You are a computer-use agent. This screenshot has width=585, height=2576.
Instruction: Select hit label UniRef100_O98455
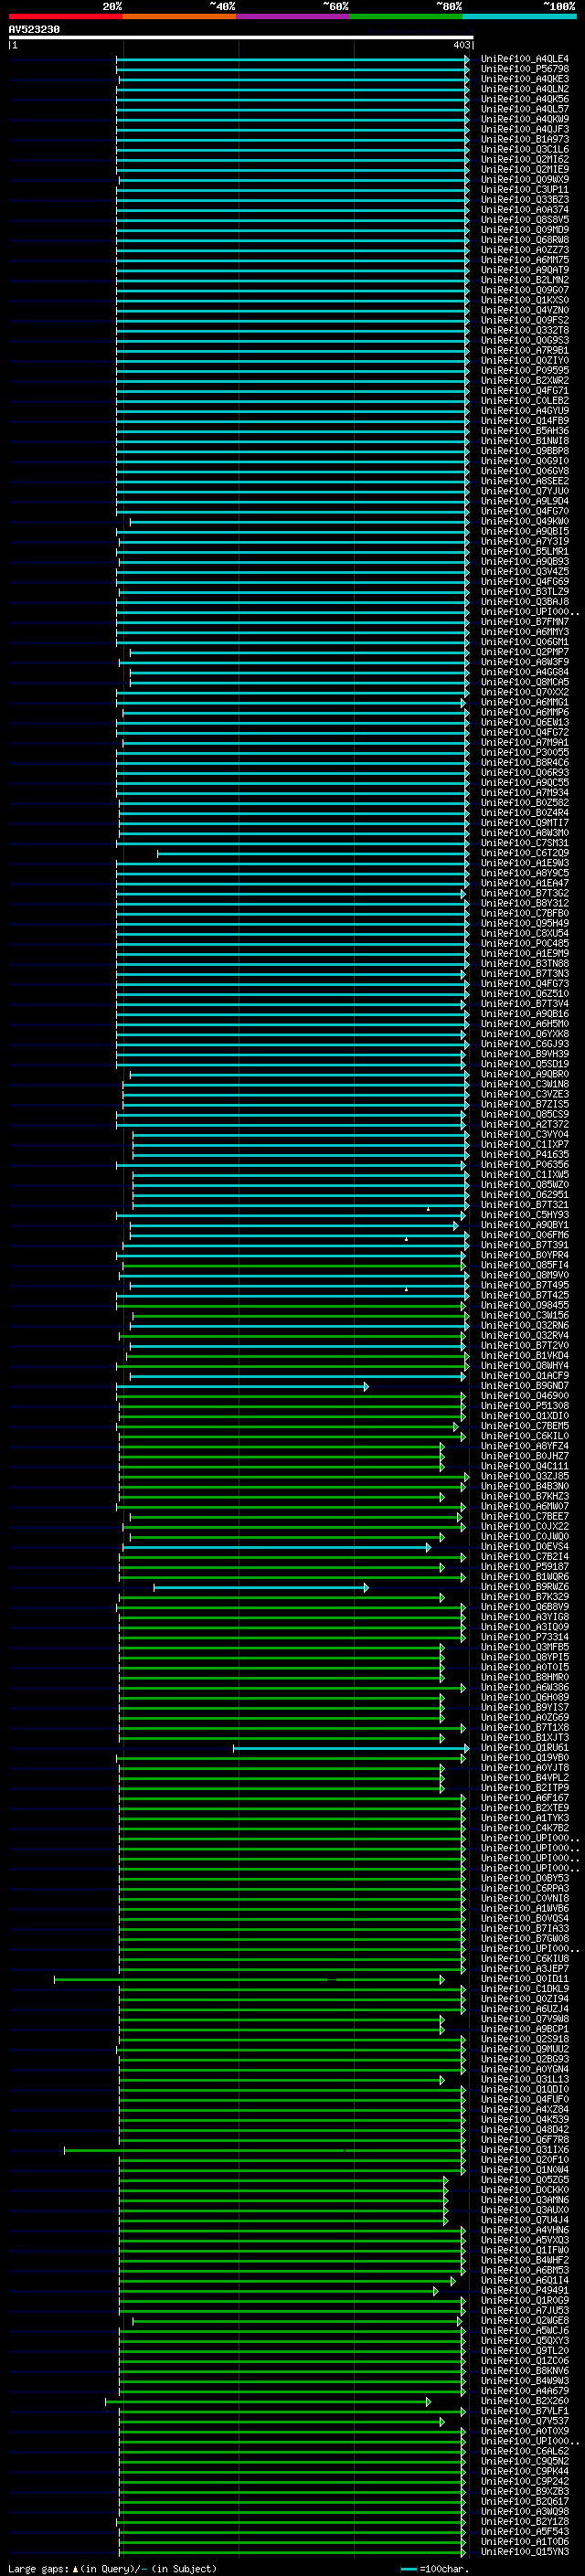click(525, 1305)
